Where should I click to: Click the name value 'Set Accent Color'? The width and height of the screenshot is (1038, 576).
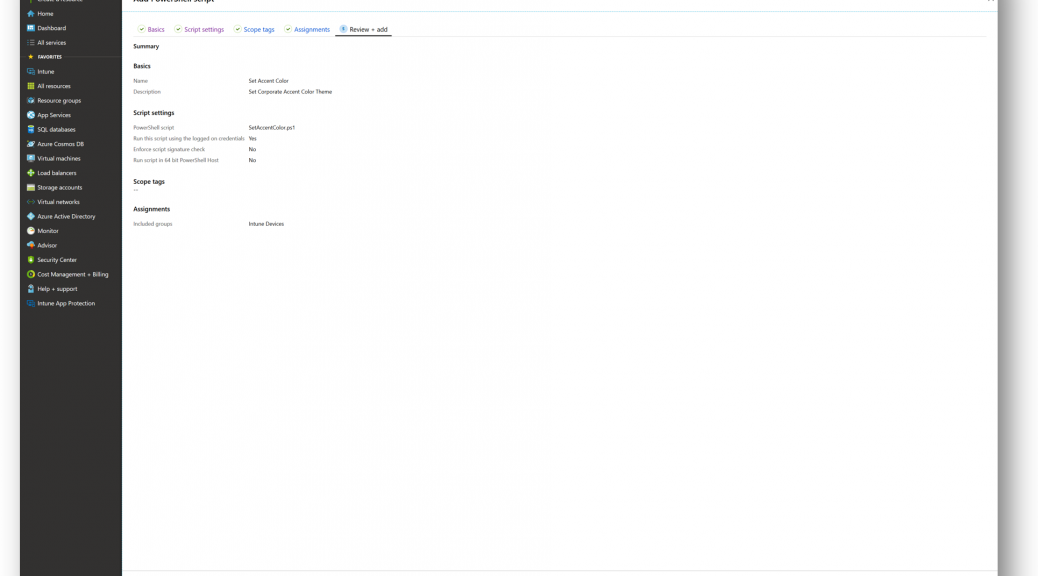pyautogui.click(x=268, y=81)
